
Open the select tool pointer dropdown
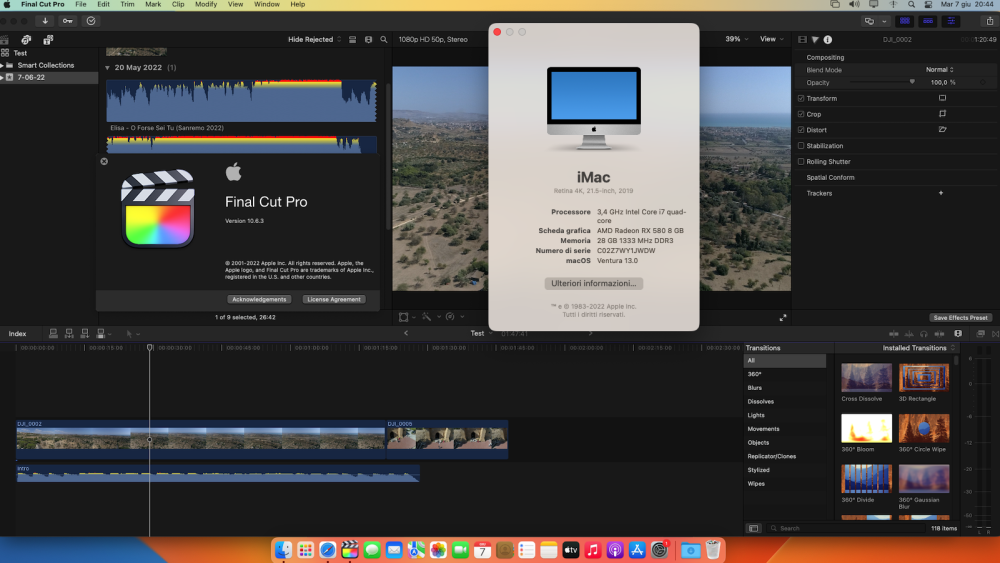(x=133, y=333)
